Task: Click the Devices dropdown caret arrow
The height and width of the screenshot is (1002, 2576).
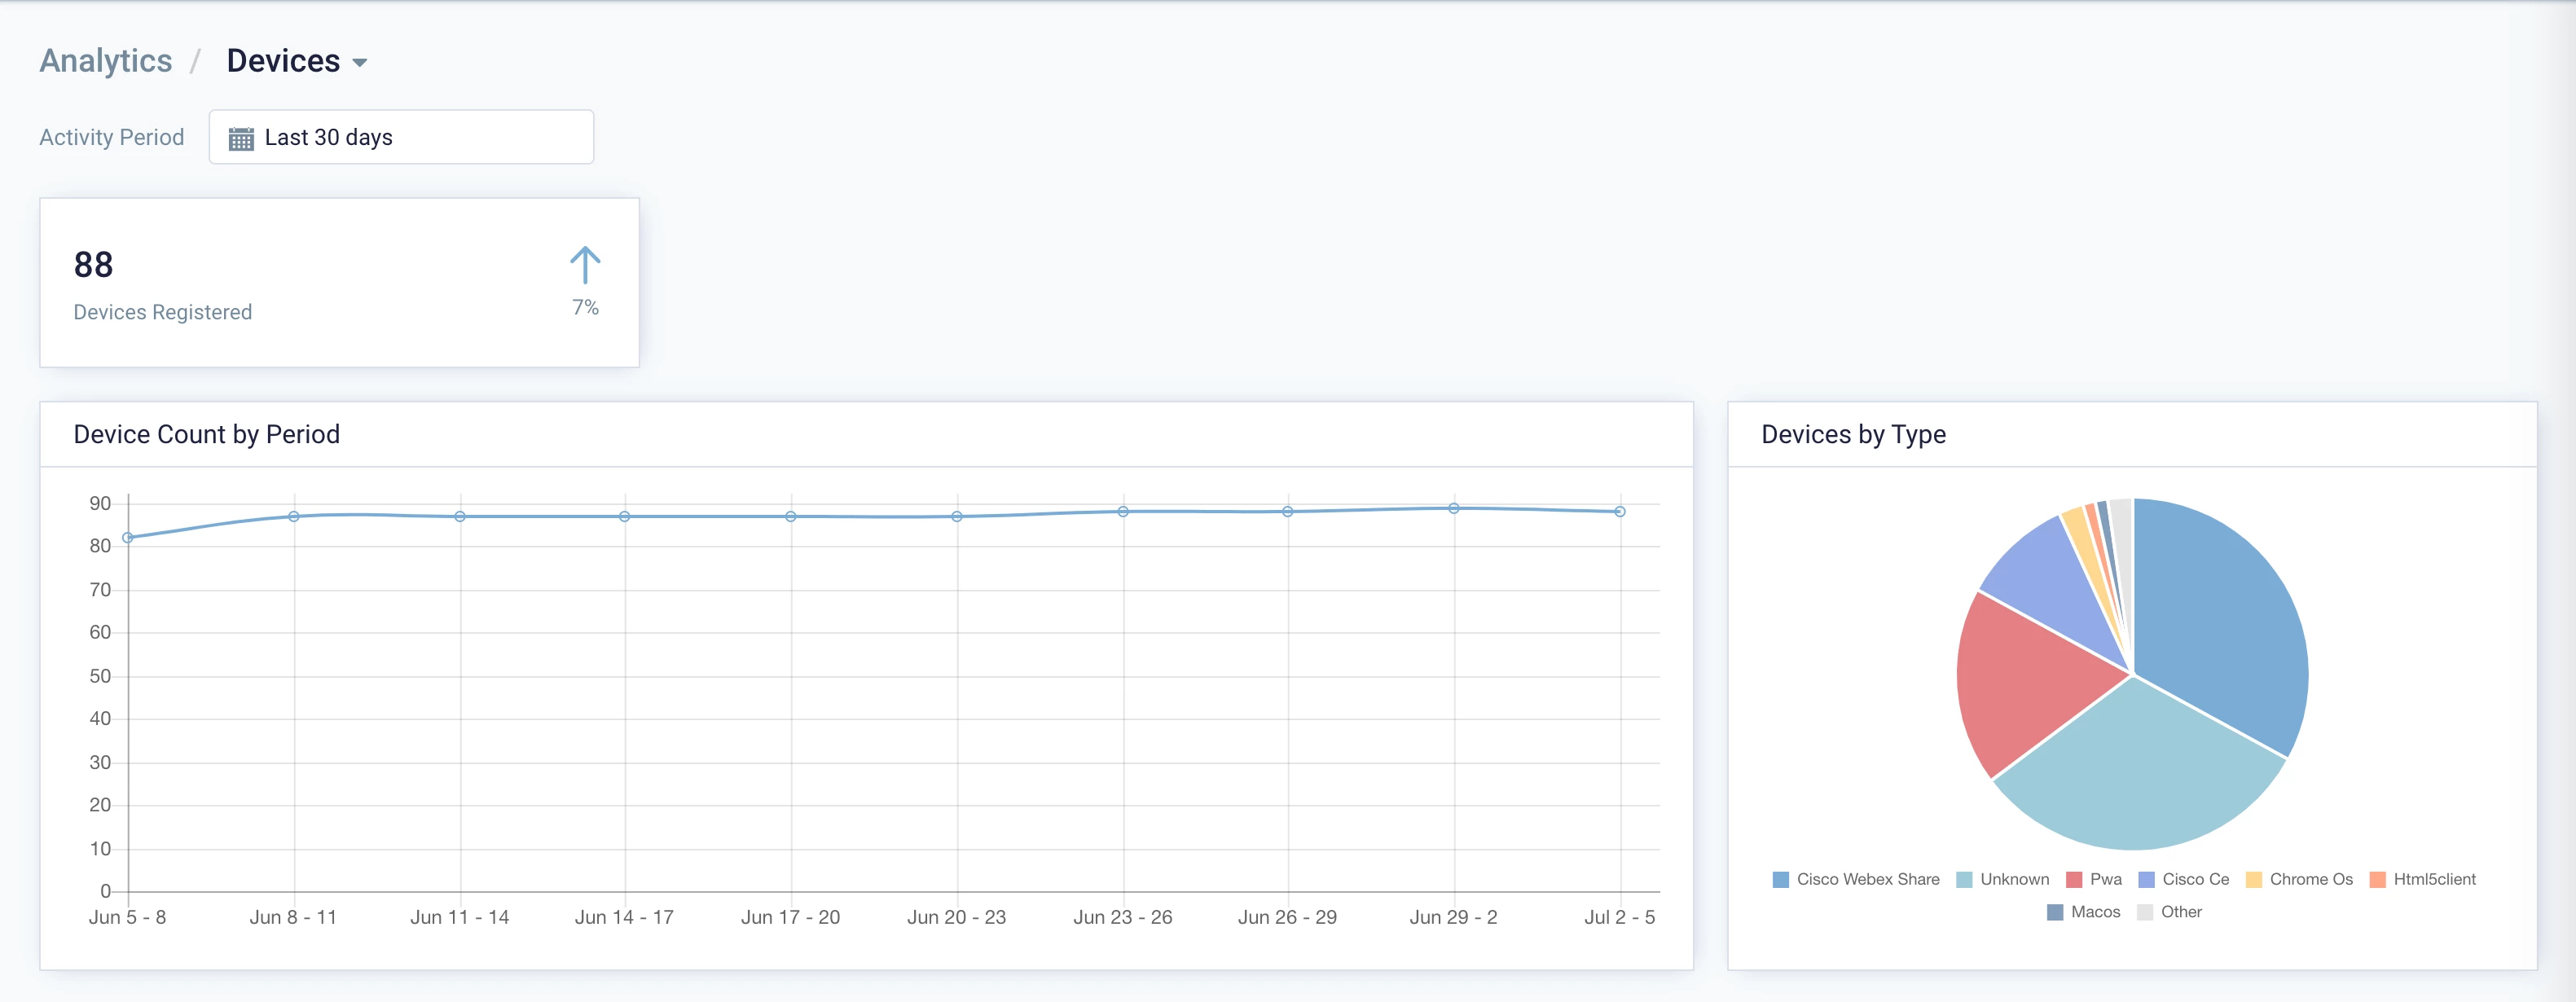Action: (360, 63)
